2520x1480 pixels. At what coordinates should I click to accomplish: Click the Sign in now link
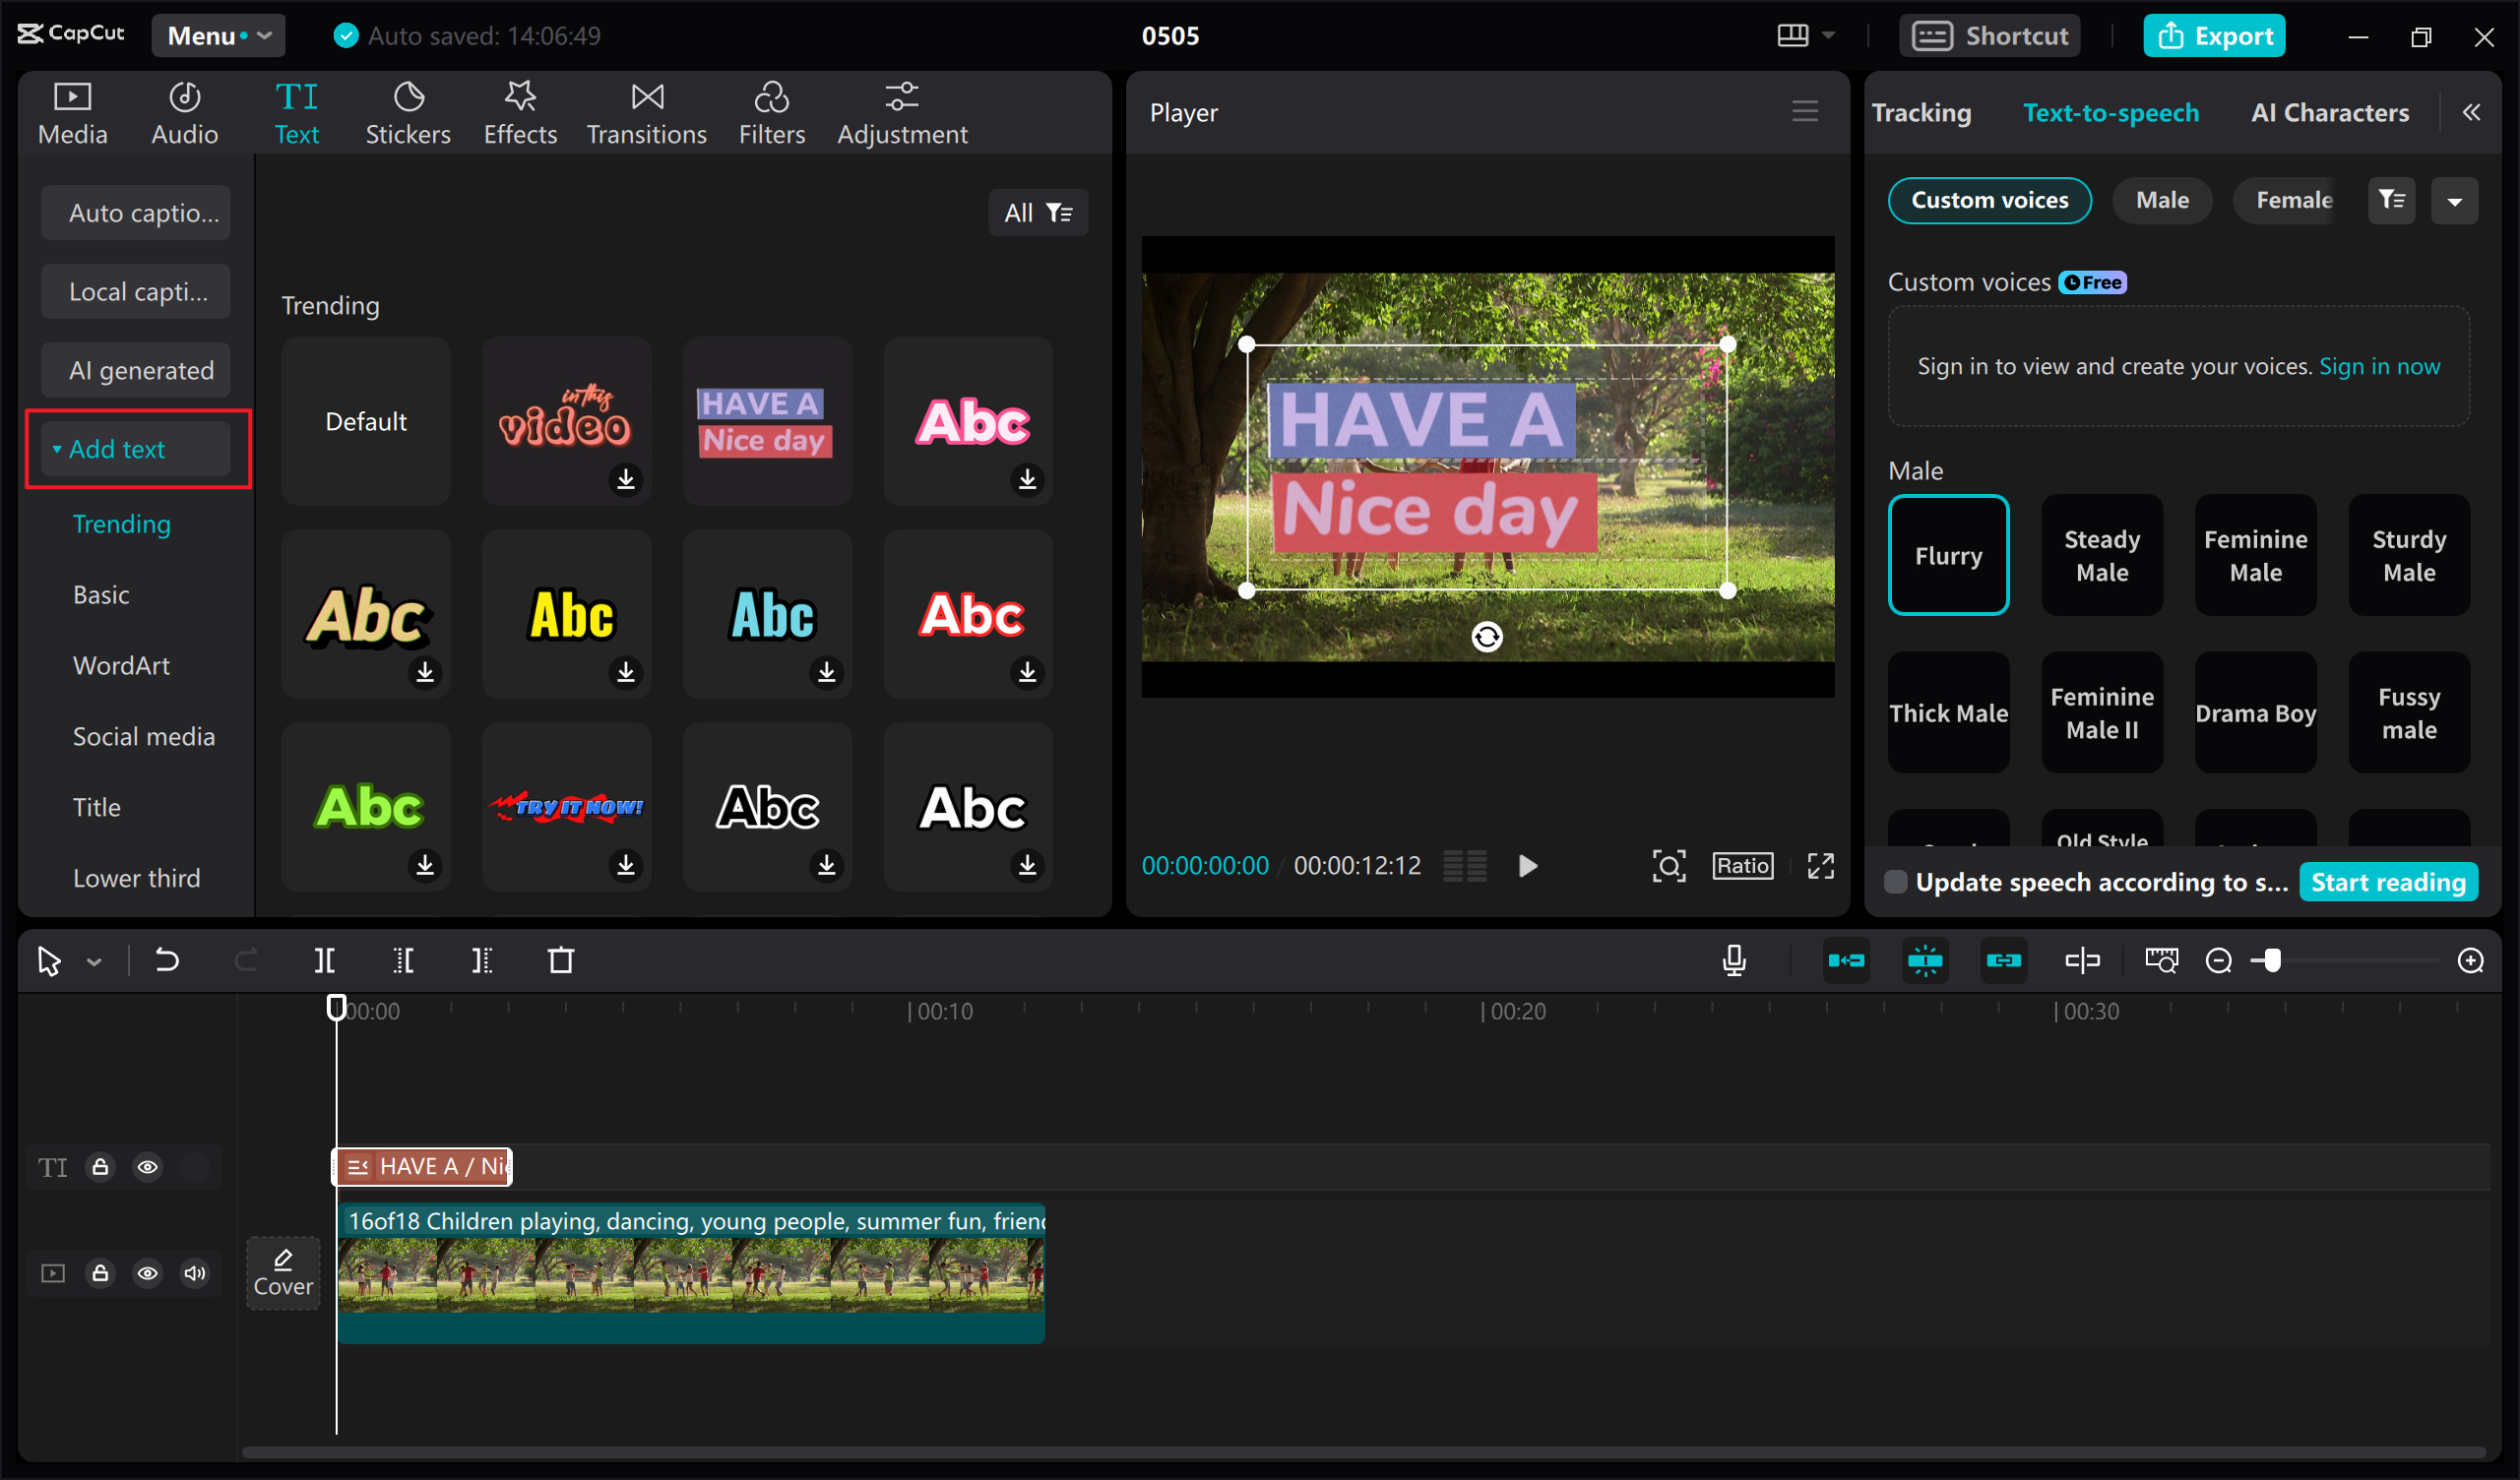click(x=2379, y=367)
